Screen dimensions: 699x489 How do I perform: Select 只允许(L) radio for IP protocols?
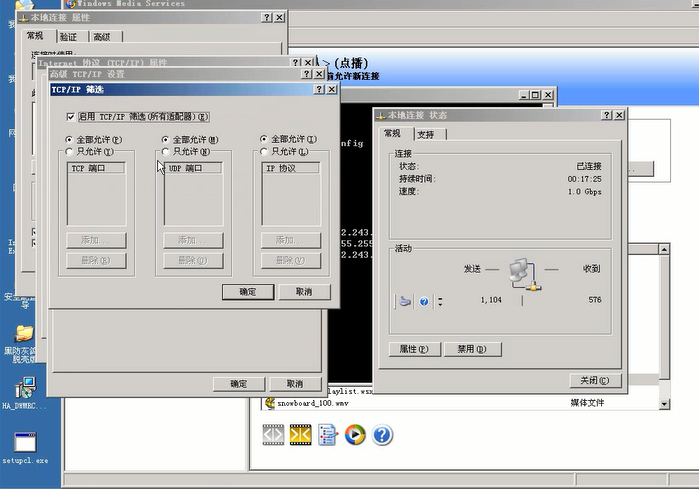(264, 152)
